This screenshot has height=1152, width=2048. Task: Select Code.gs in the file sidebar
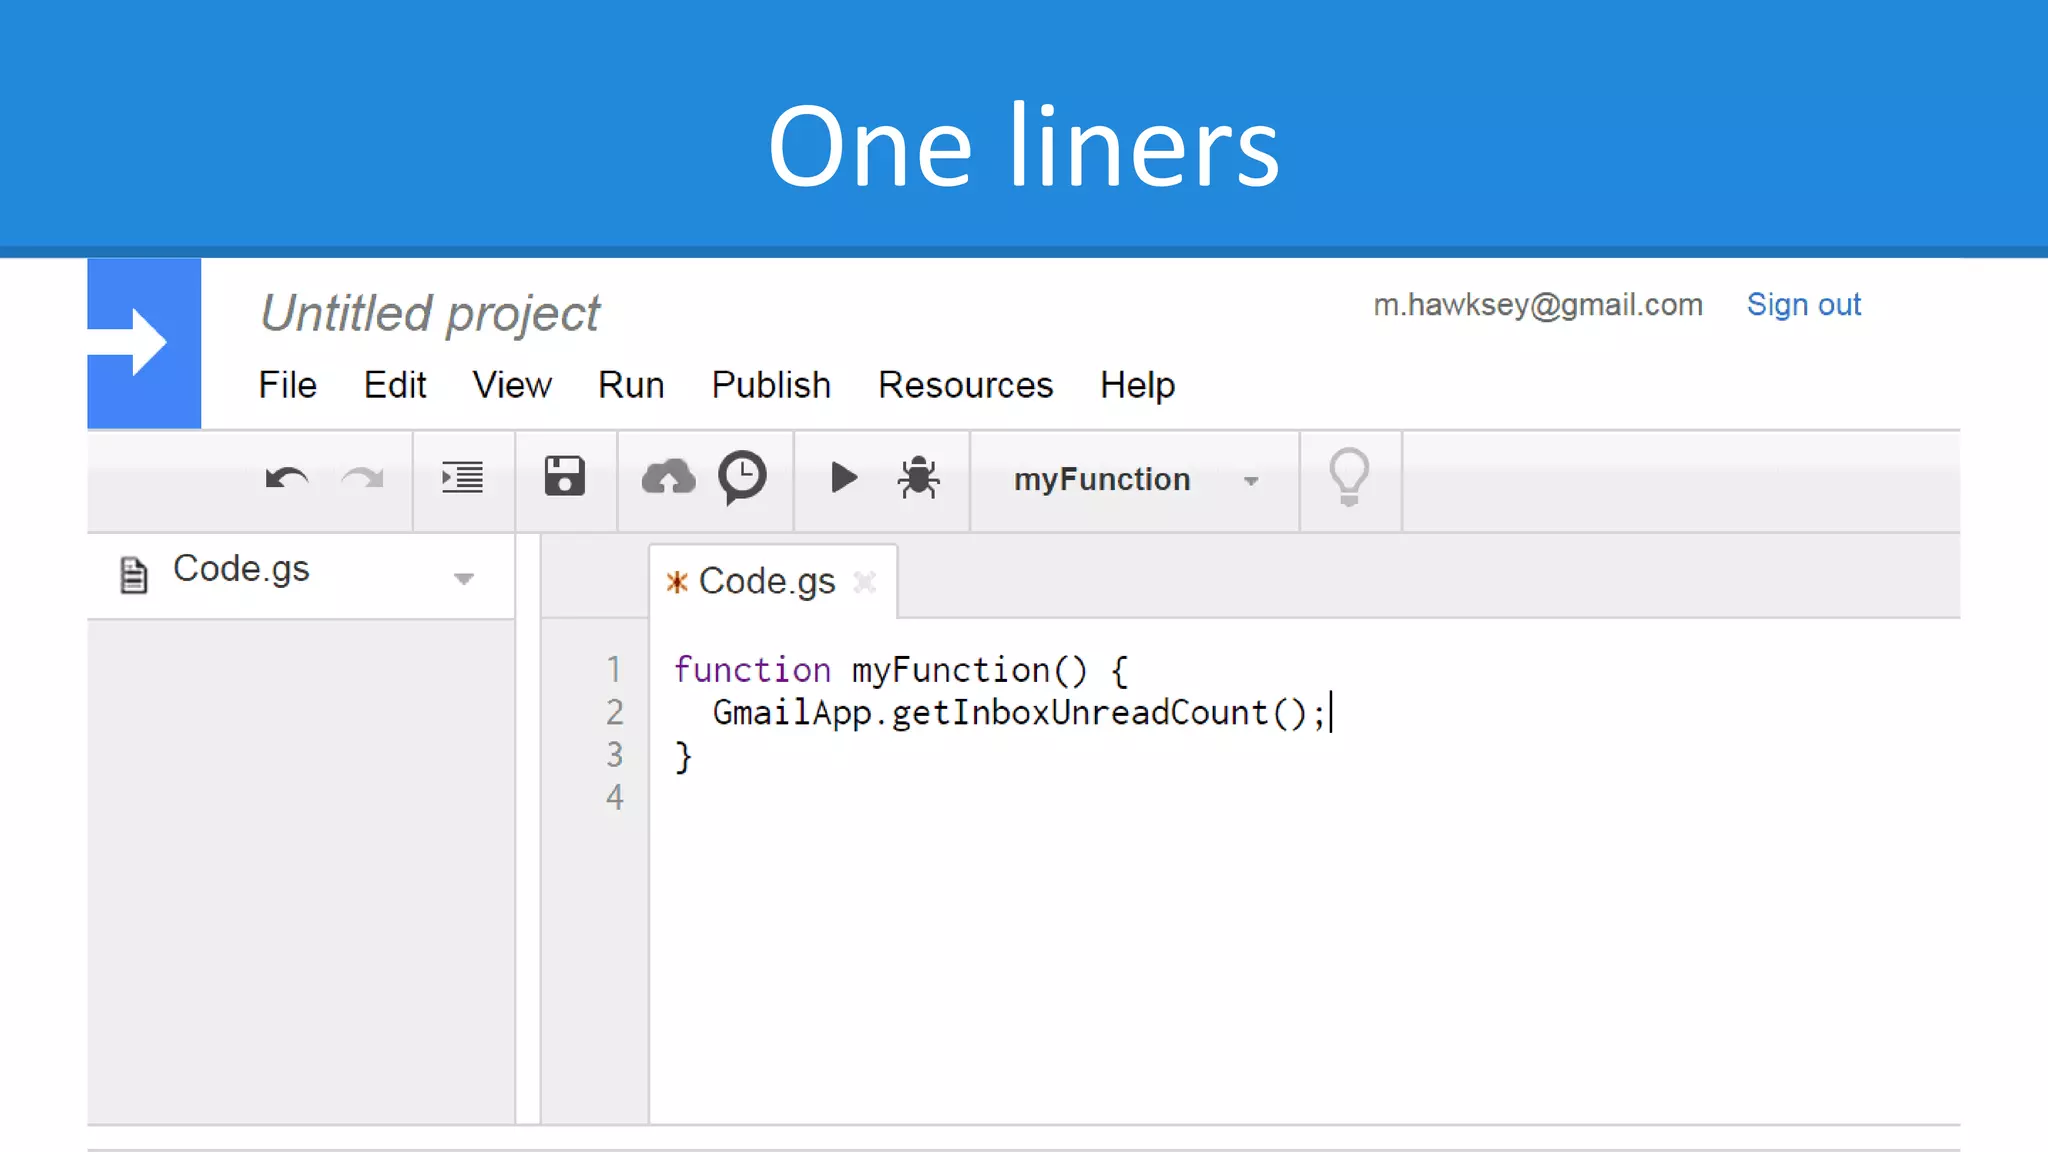241,569
